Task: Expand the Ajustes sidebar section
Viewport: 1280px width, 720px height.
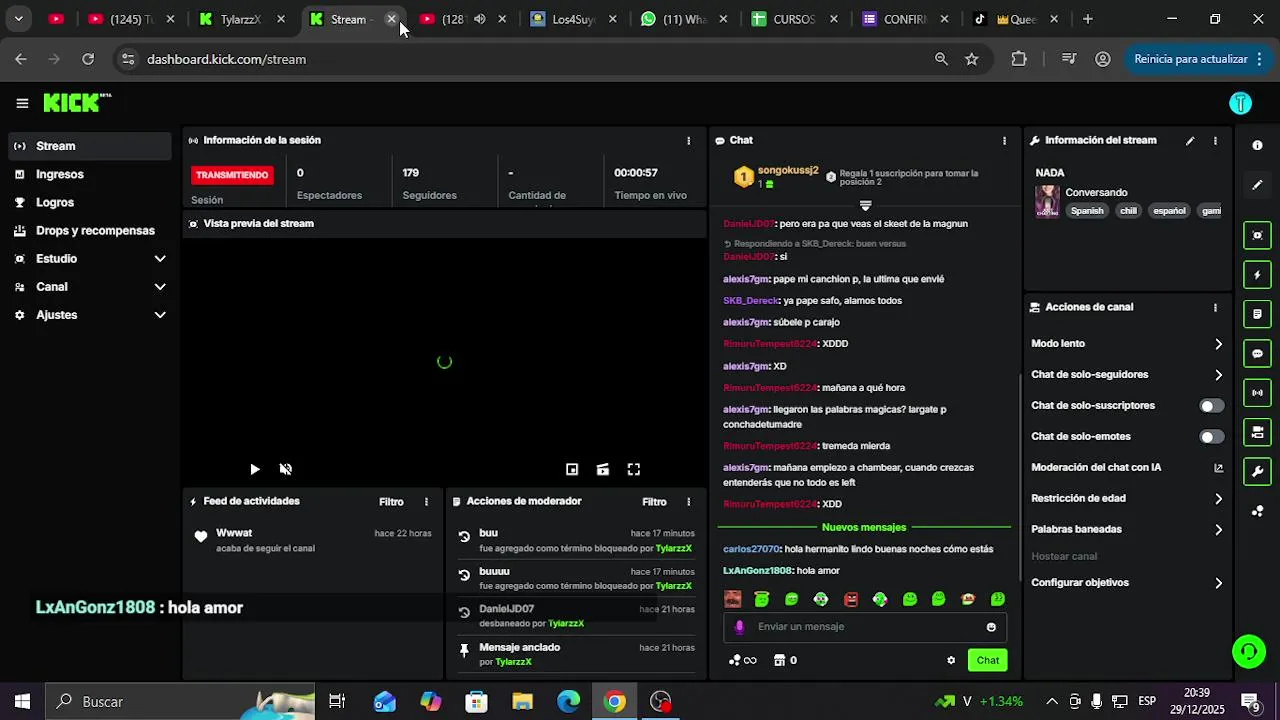Action: 90,315
